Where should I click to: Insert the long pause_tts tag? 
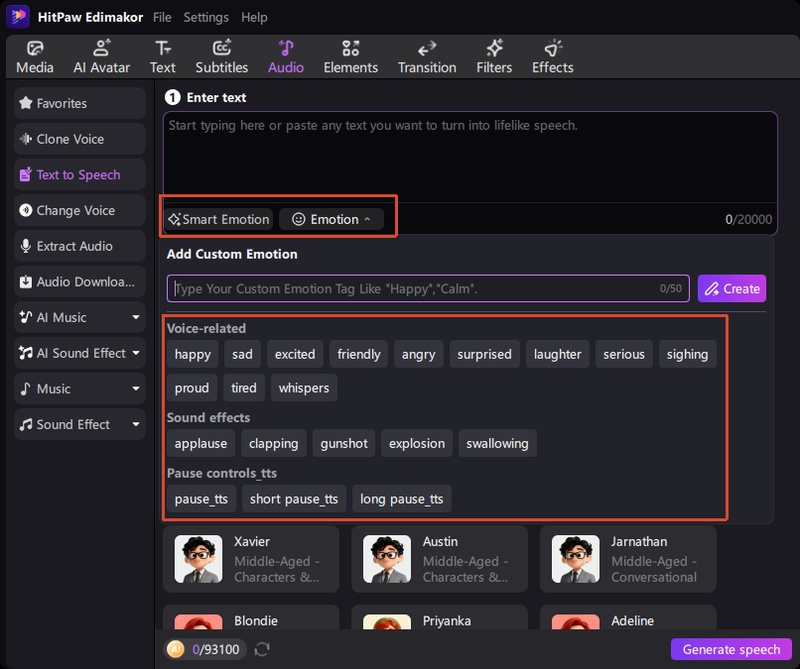click(402, 499)
